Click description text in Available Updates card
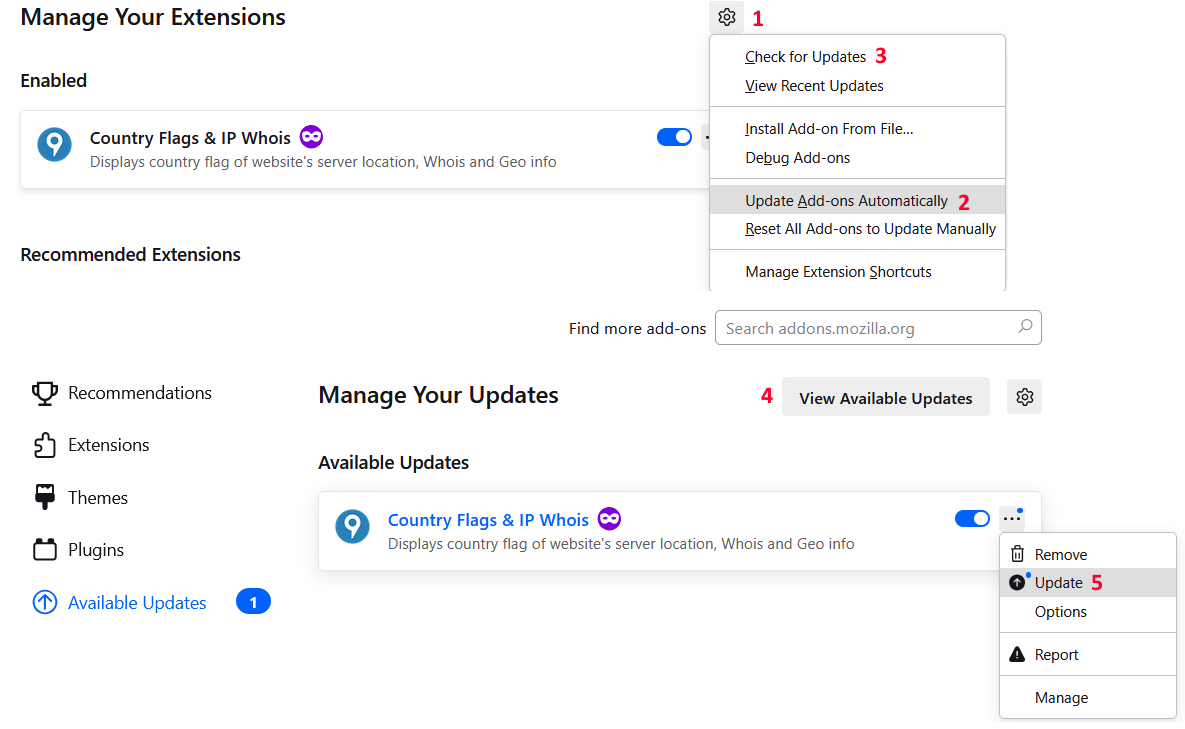 [620, 544]
